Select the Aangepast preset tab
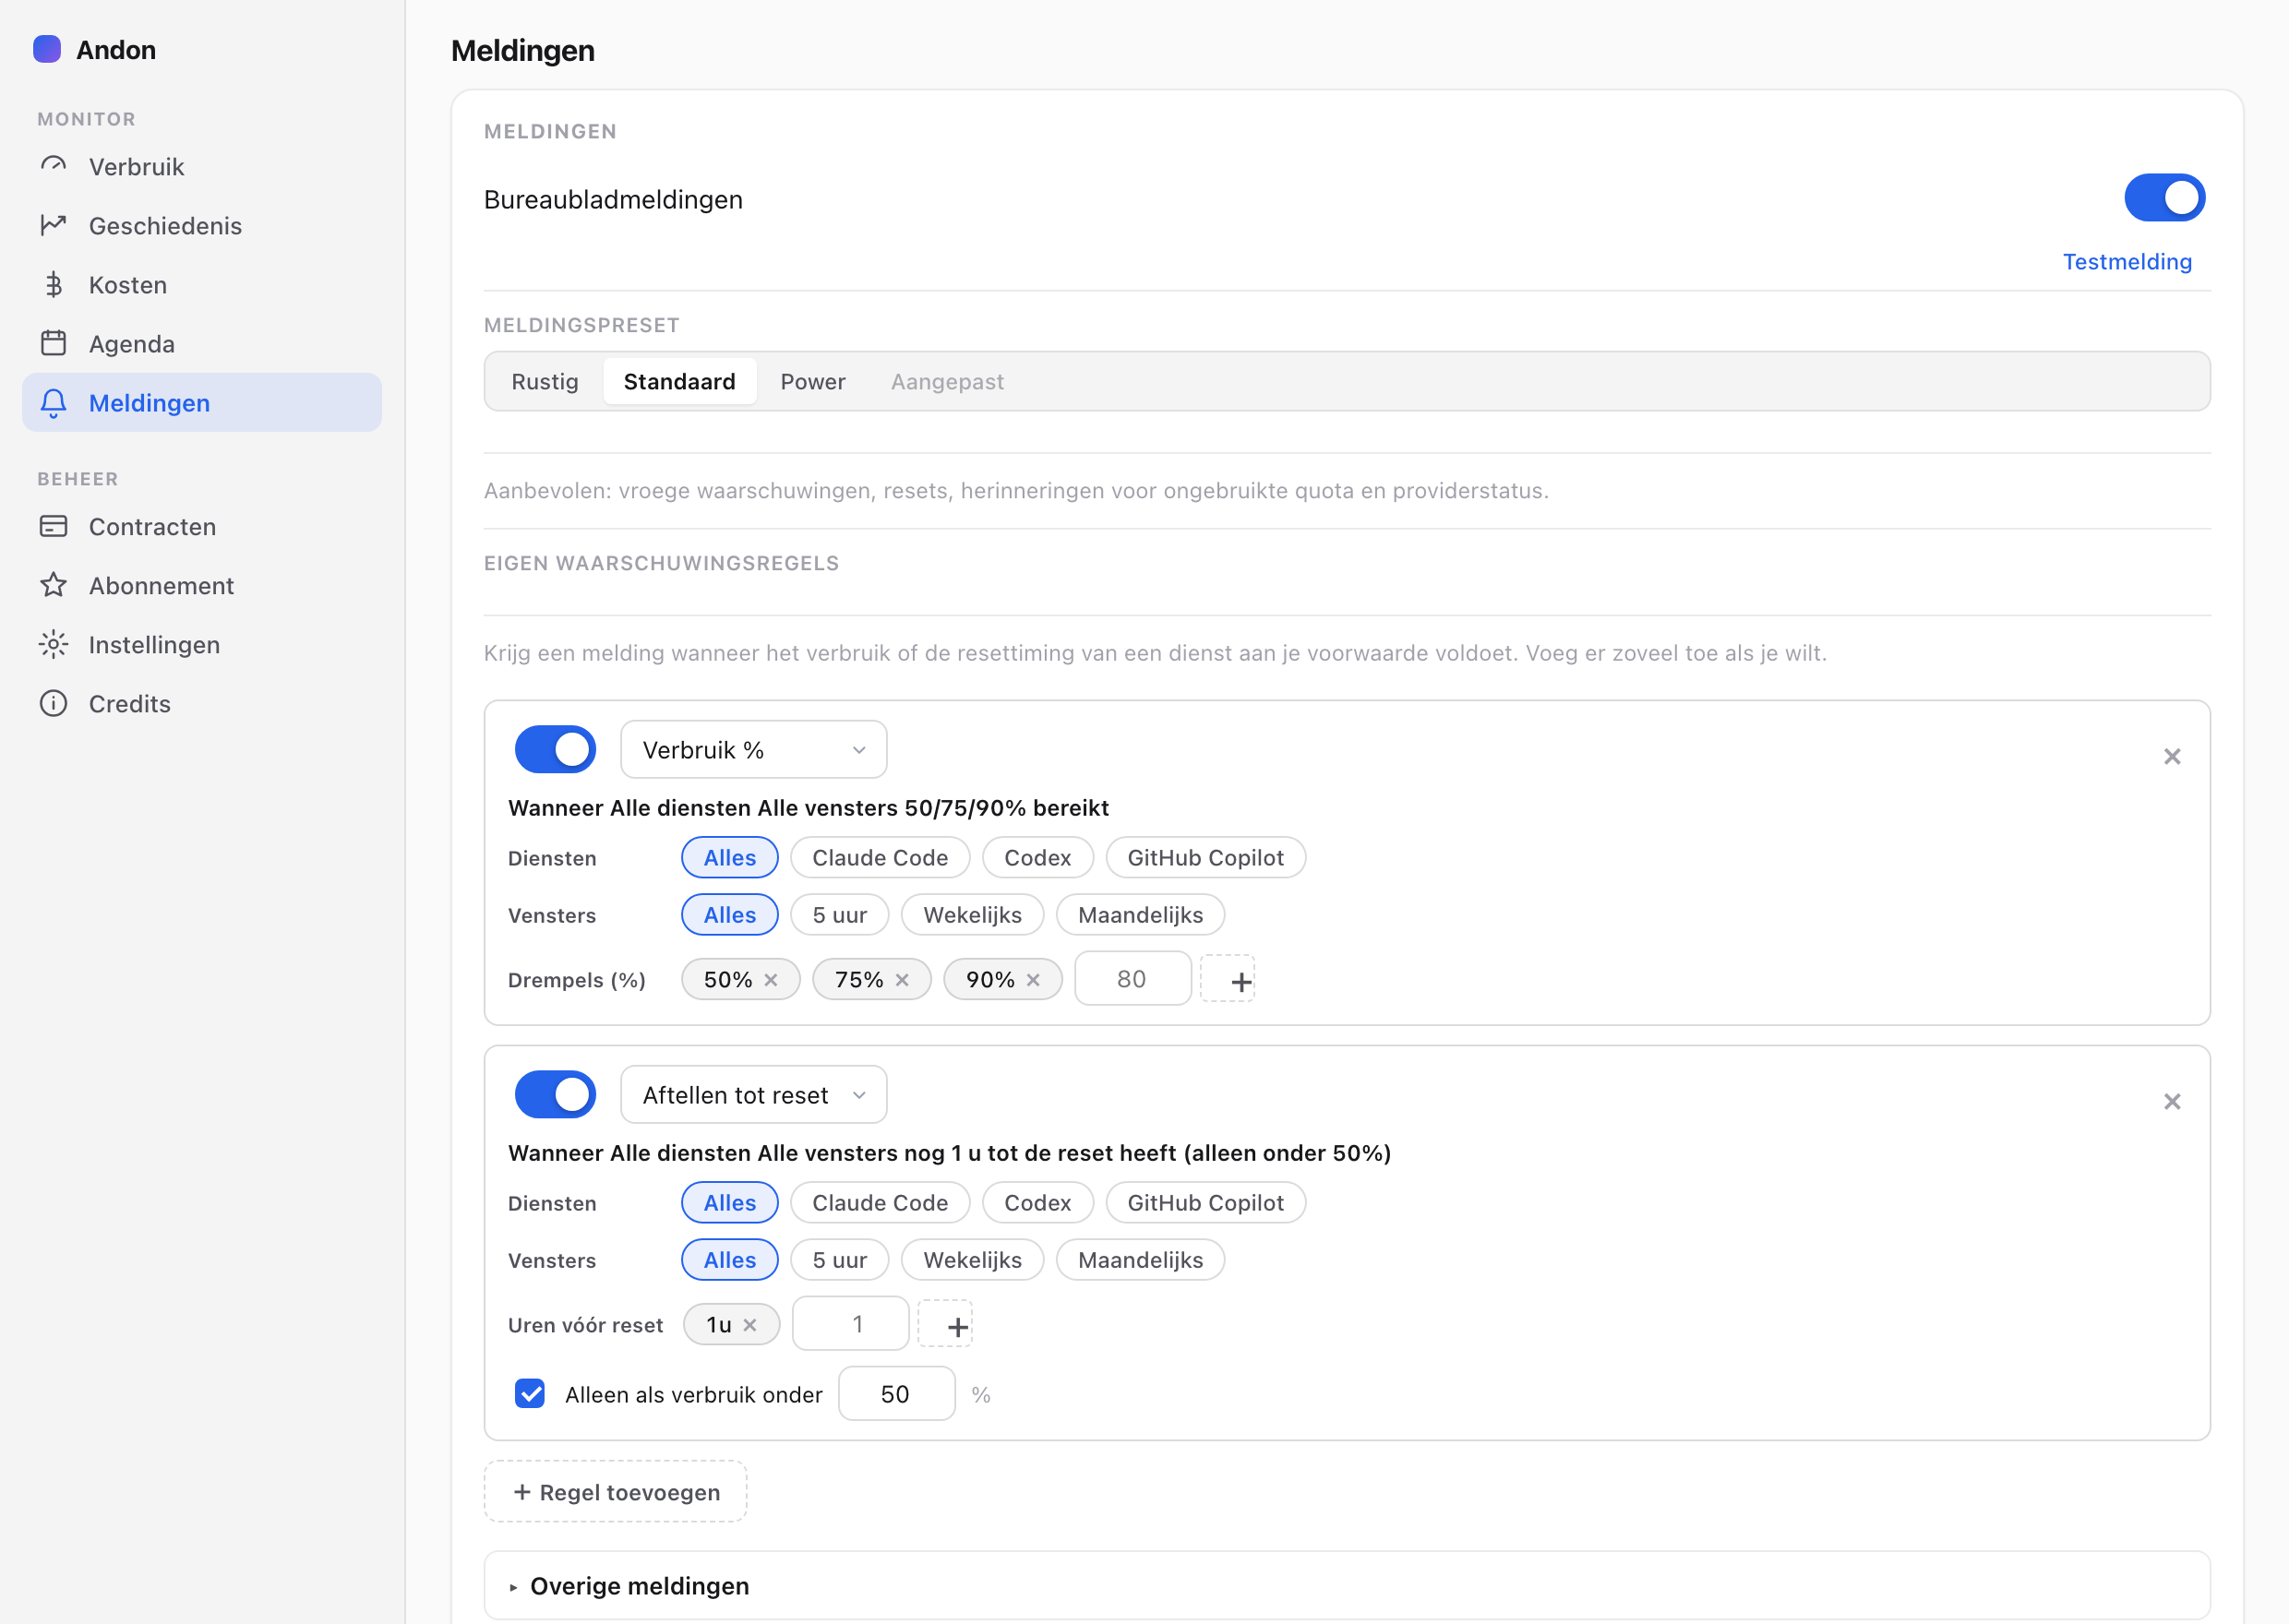Image resolution: width=2289 pixels, height=1624 pixels. click(x=947, y=381)
